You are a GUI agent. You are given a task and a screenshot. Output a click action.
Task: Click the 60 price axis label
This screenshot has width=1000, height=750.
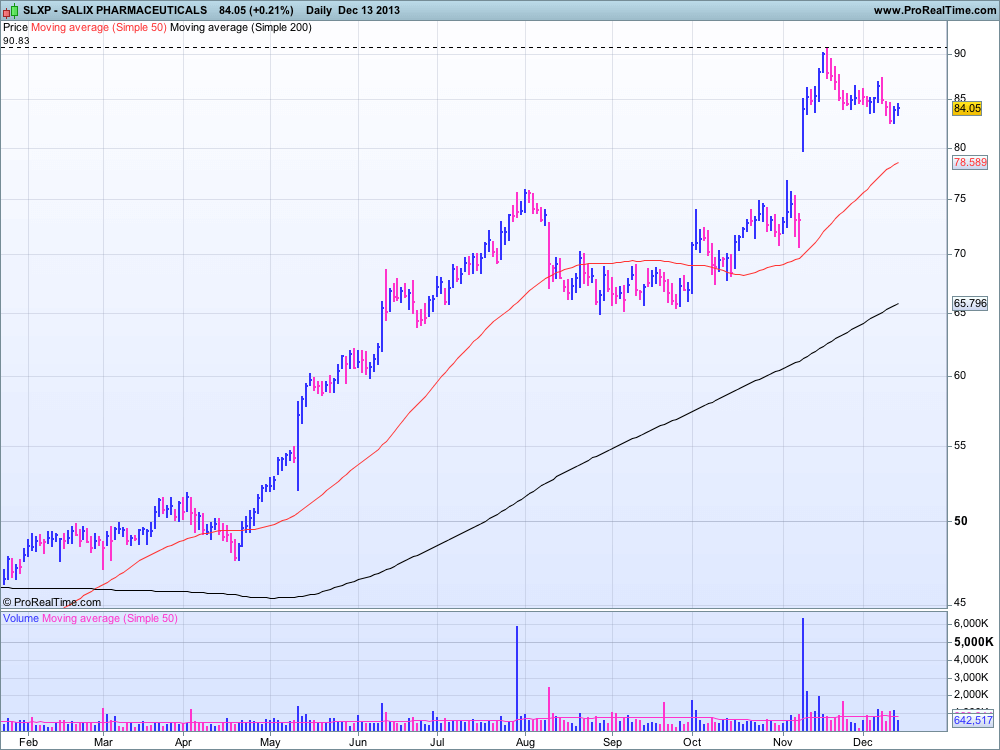(960, 376)
